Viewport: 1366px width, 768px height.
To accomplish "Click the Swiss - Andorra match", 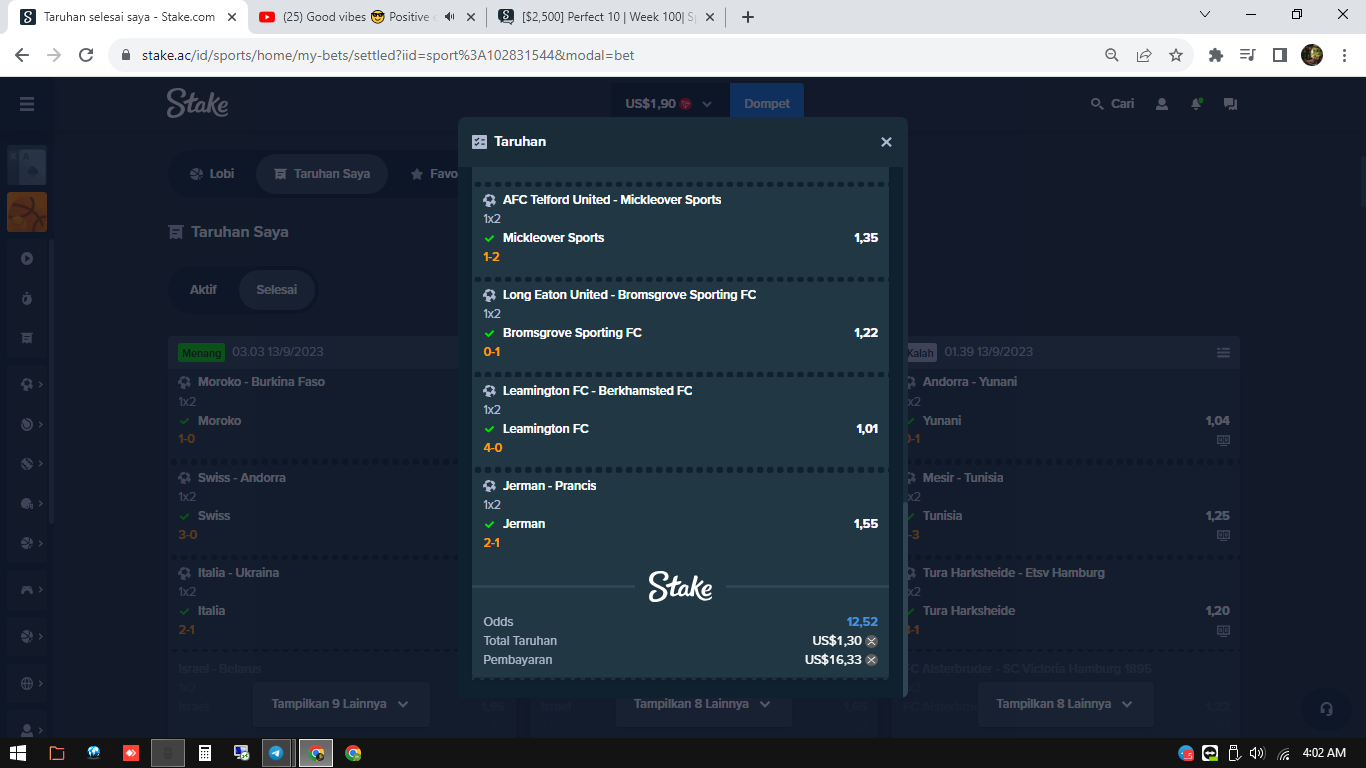I will pyautogui.click(x=242, y=478).
